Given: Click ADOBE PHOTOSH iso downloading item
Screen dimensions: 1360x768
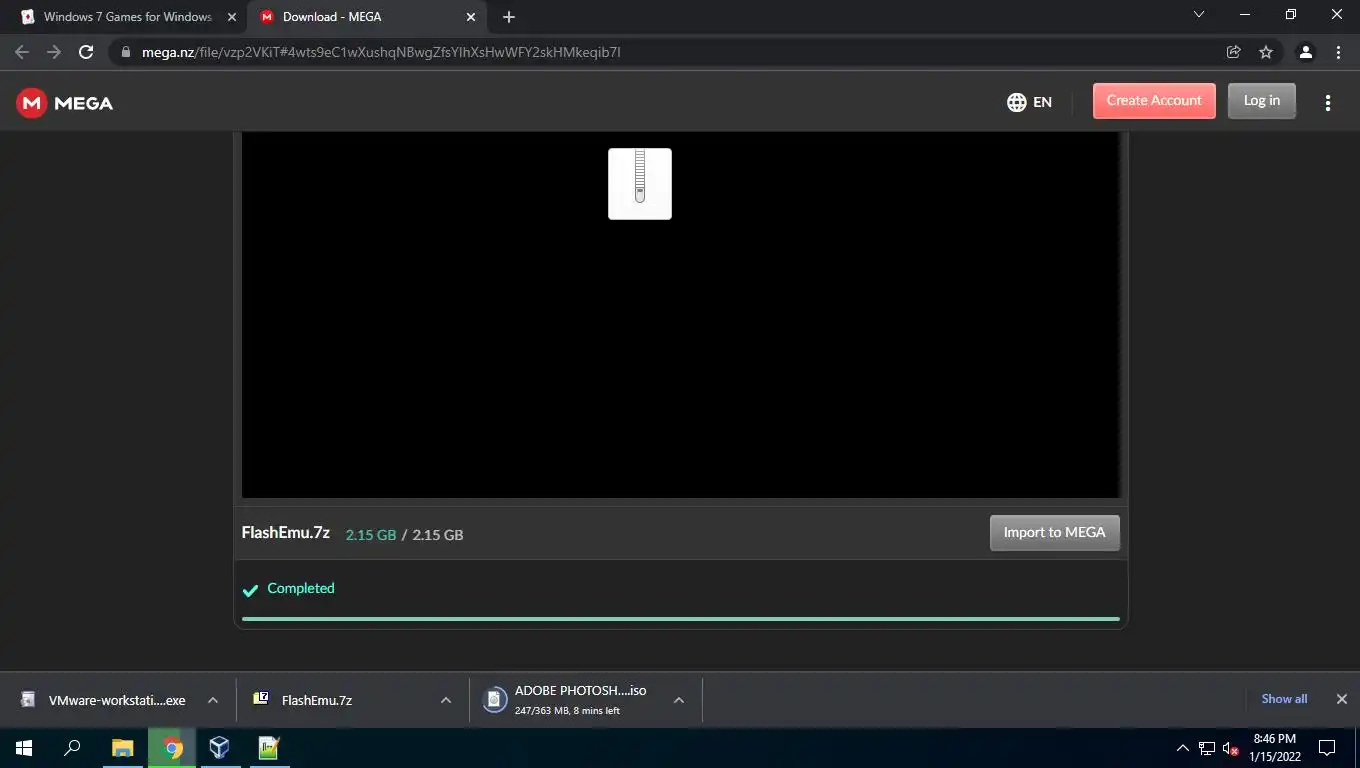Looking at the screenshot, I should (566, 700).
